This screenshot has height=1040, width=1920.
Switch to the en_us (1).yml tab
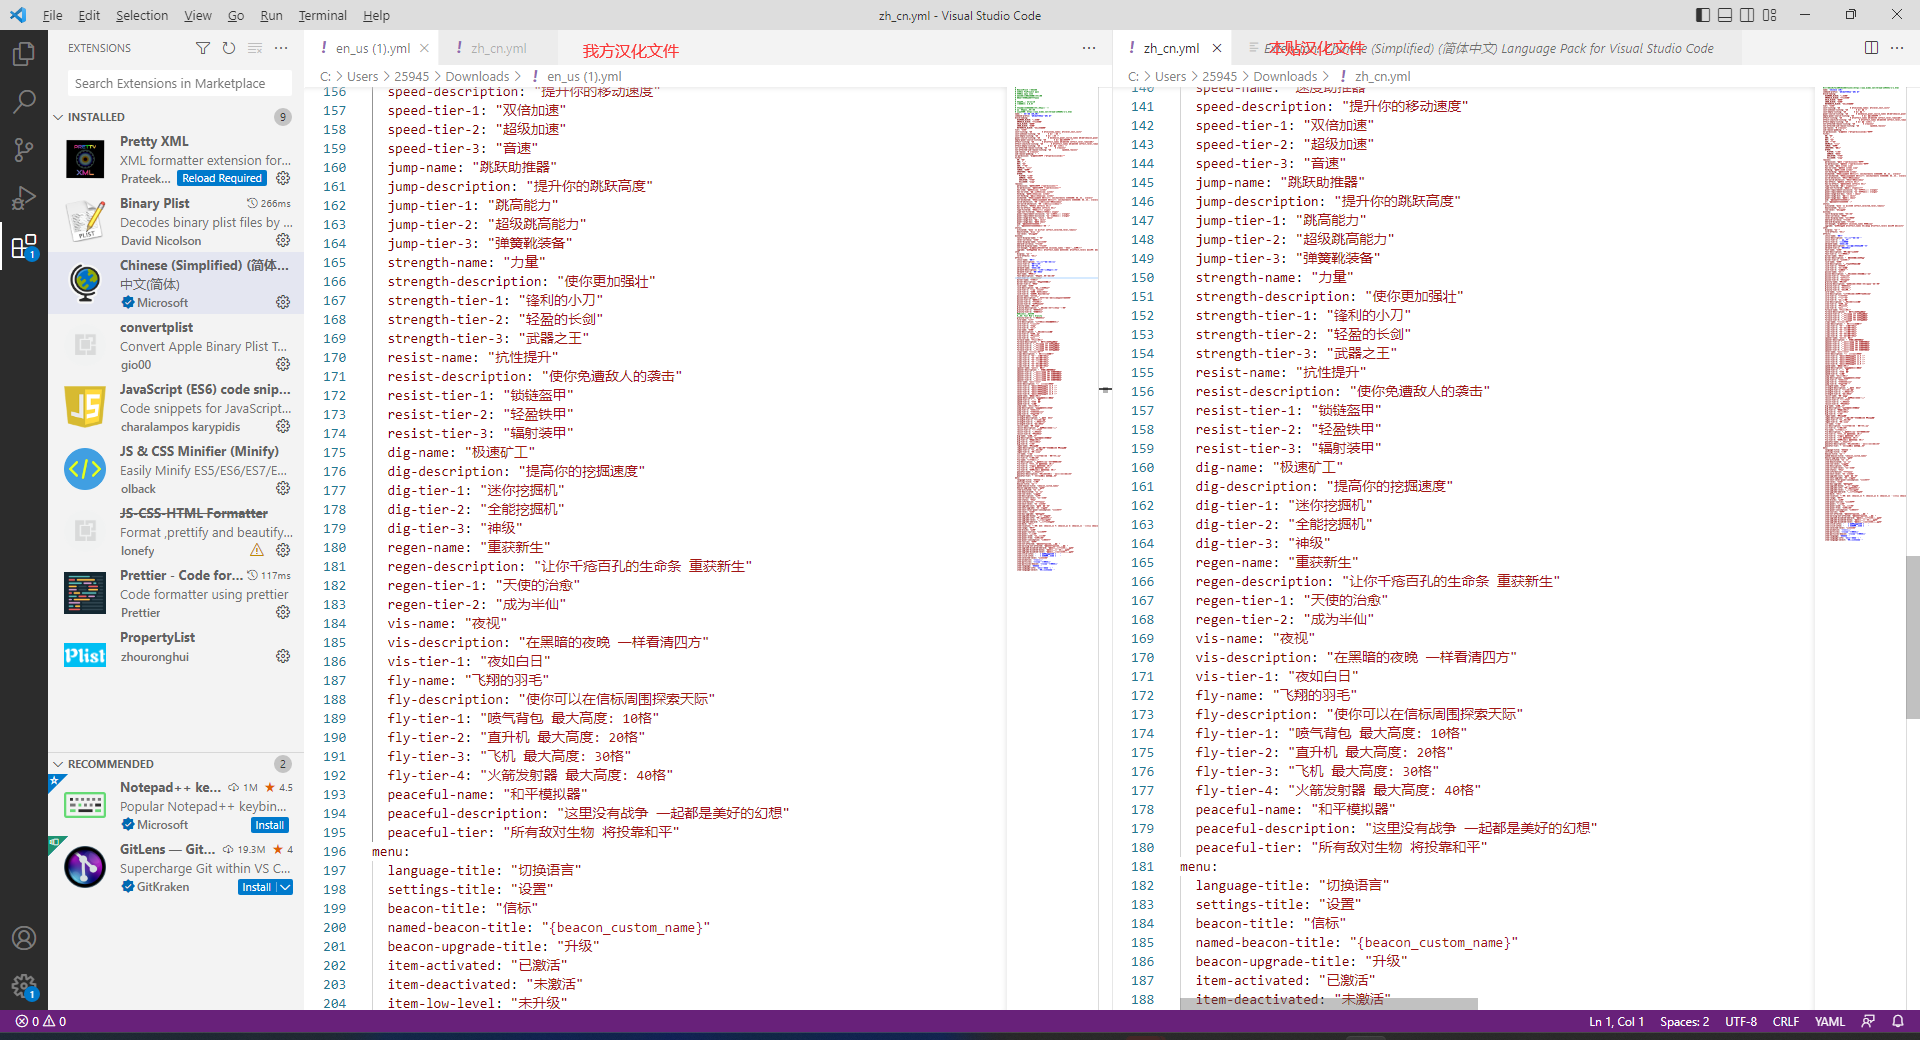pyautogui.click(x=372, y=48)
